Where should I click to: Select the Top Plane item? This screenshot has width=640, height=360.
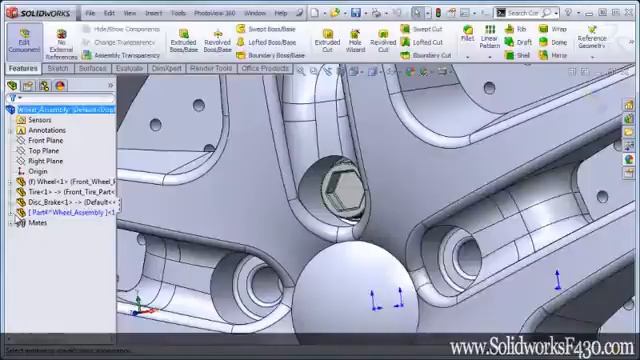pyautogui.click(x=38, y=151)
